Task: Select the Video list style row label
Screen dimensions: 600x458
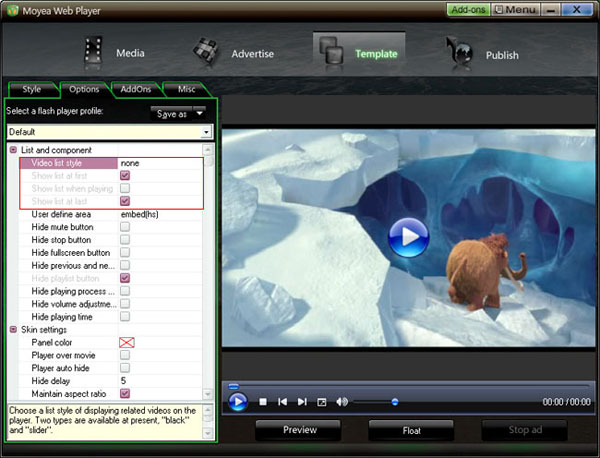Action: click(x=57, y=163)
